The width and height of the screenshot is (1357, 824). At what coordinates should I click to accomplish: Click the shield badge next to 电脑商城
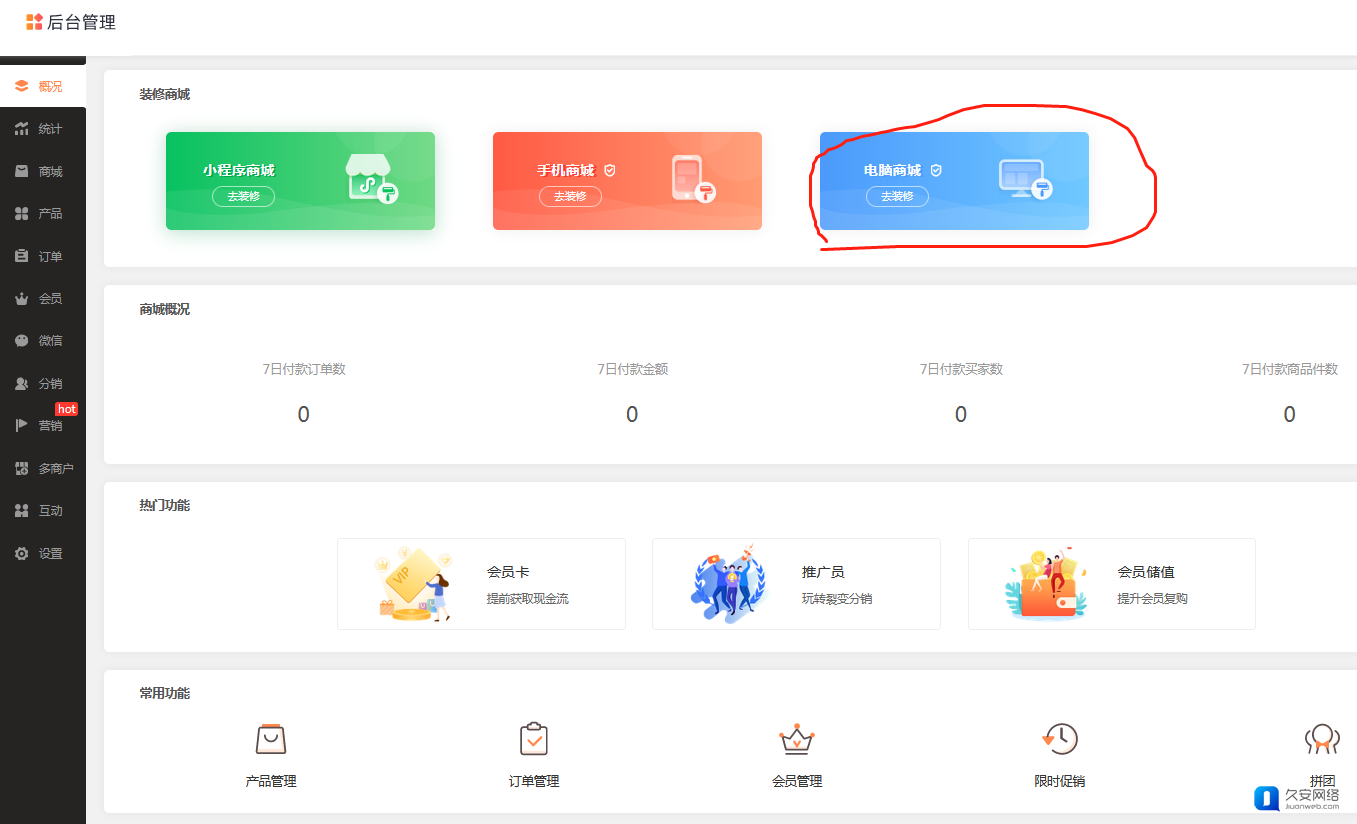coord(936,170)
